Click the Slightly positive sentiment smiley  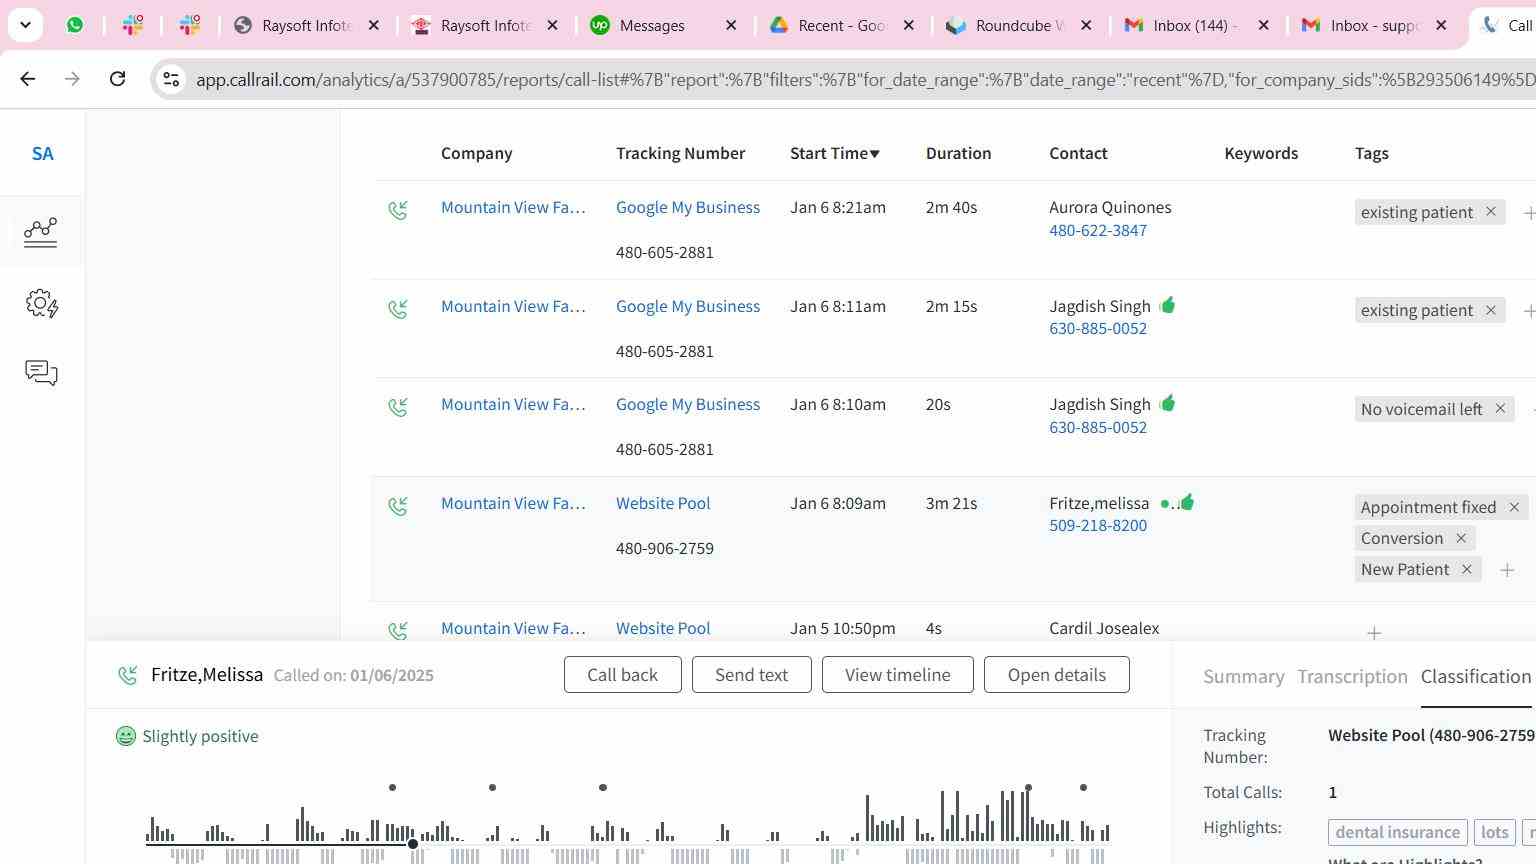(x=125, y=736)
